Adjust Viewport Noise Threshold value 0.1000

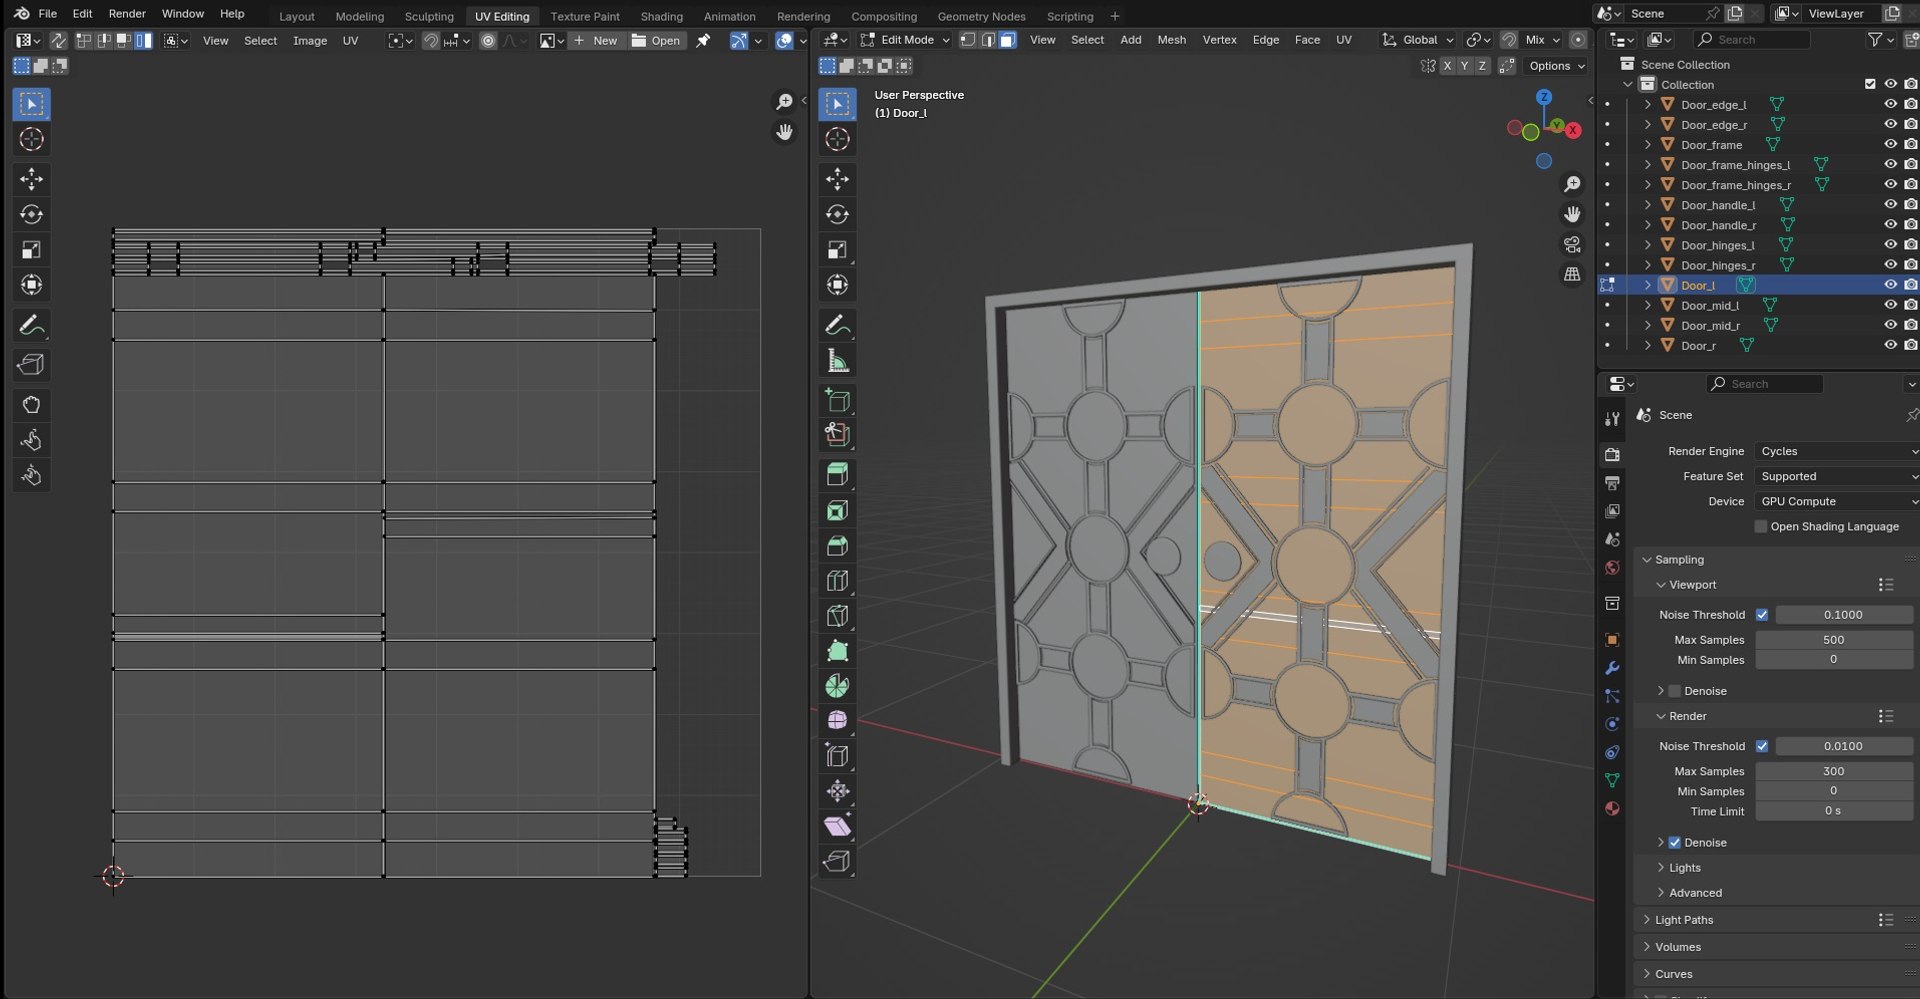(1843, 615)
